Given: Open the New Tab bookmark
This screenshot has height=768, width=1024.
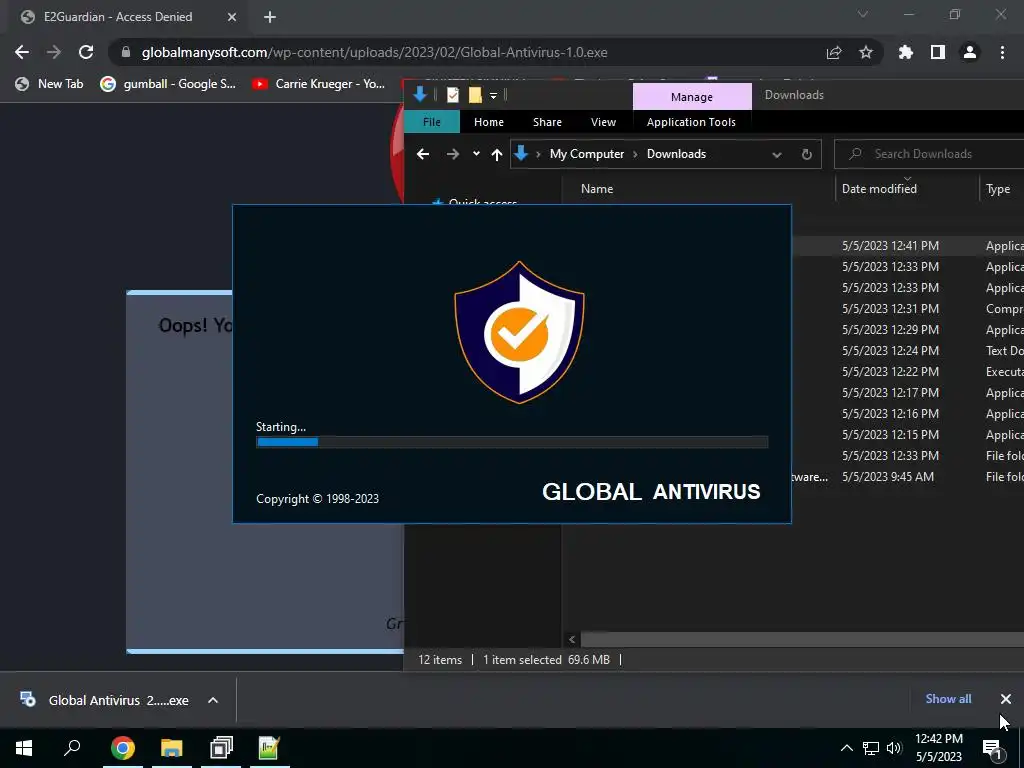Looking at the screenshot, I should 50,84.
